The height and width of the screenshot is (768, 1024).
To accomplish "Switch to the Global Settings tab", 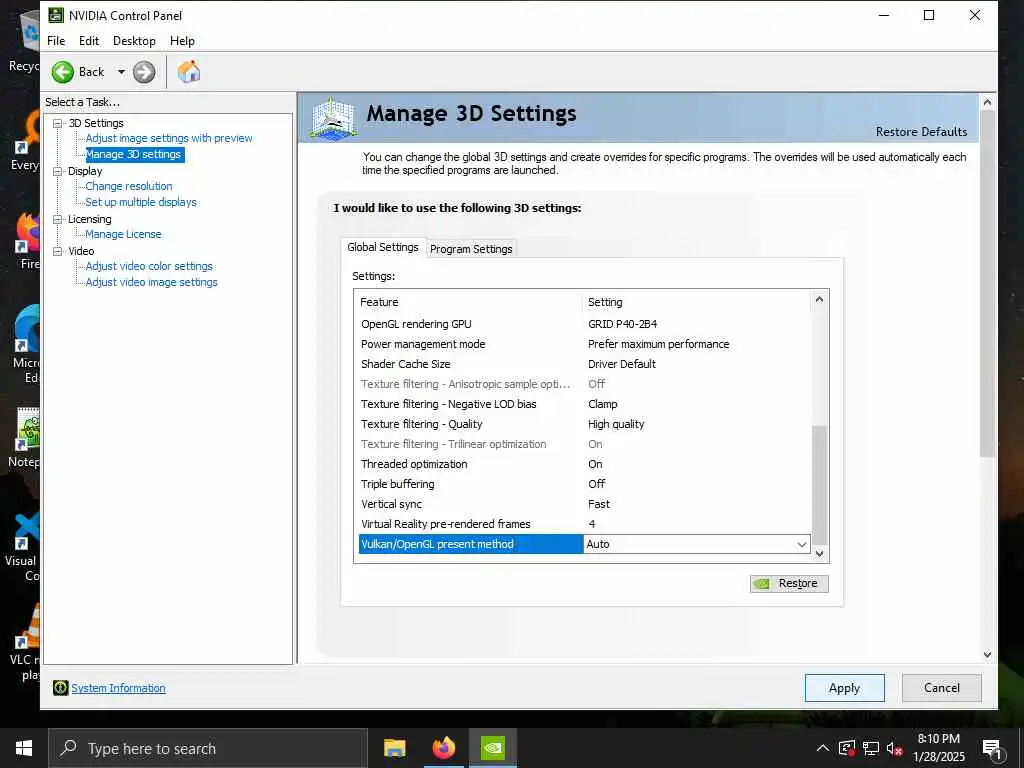I will pos(383,247).
